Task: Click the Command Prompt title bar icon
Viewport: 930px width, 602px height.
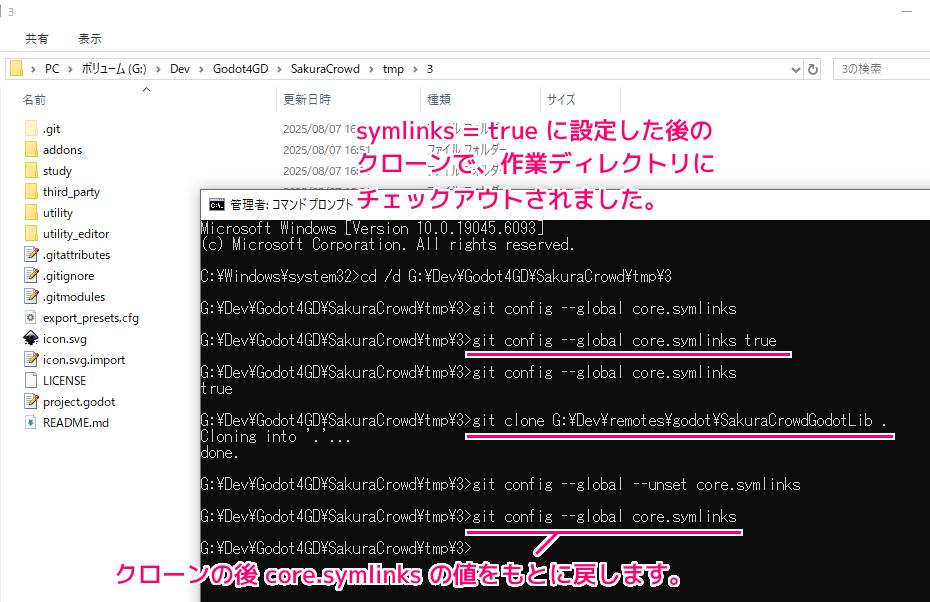Action: point(216,205)
